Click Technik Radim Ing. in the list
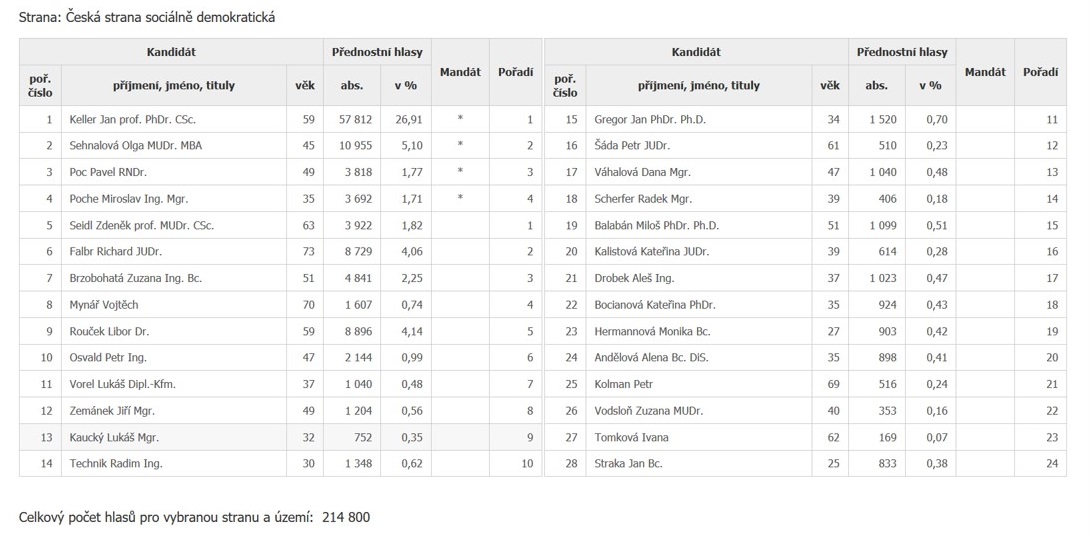Screen dimensions: 1090x541 116,463
